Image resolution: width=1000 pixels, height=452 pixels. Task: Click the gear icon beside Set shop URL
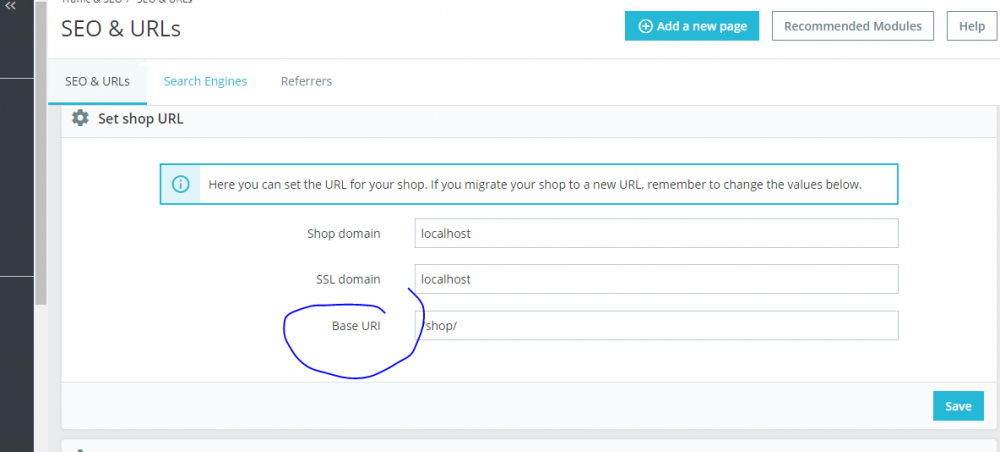80,119
